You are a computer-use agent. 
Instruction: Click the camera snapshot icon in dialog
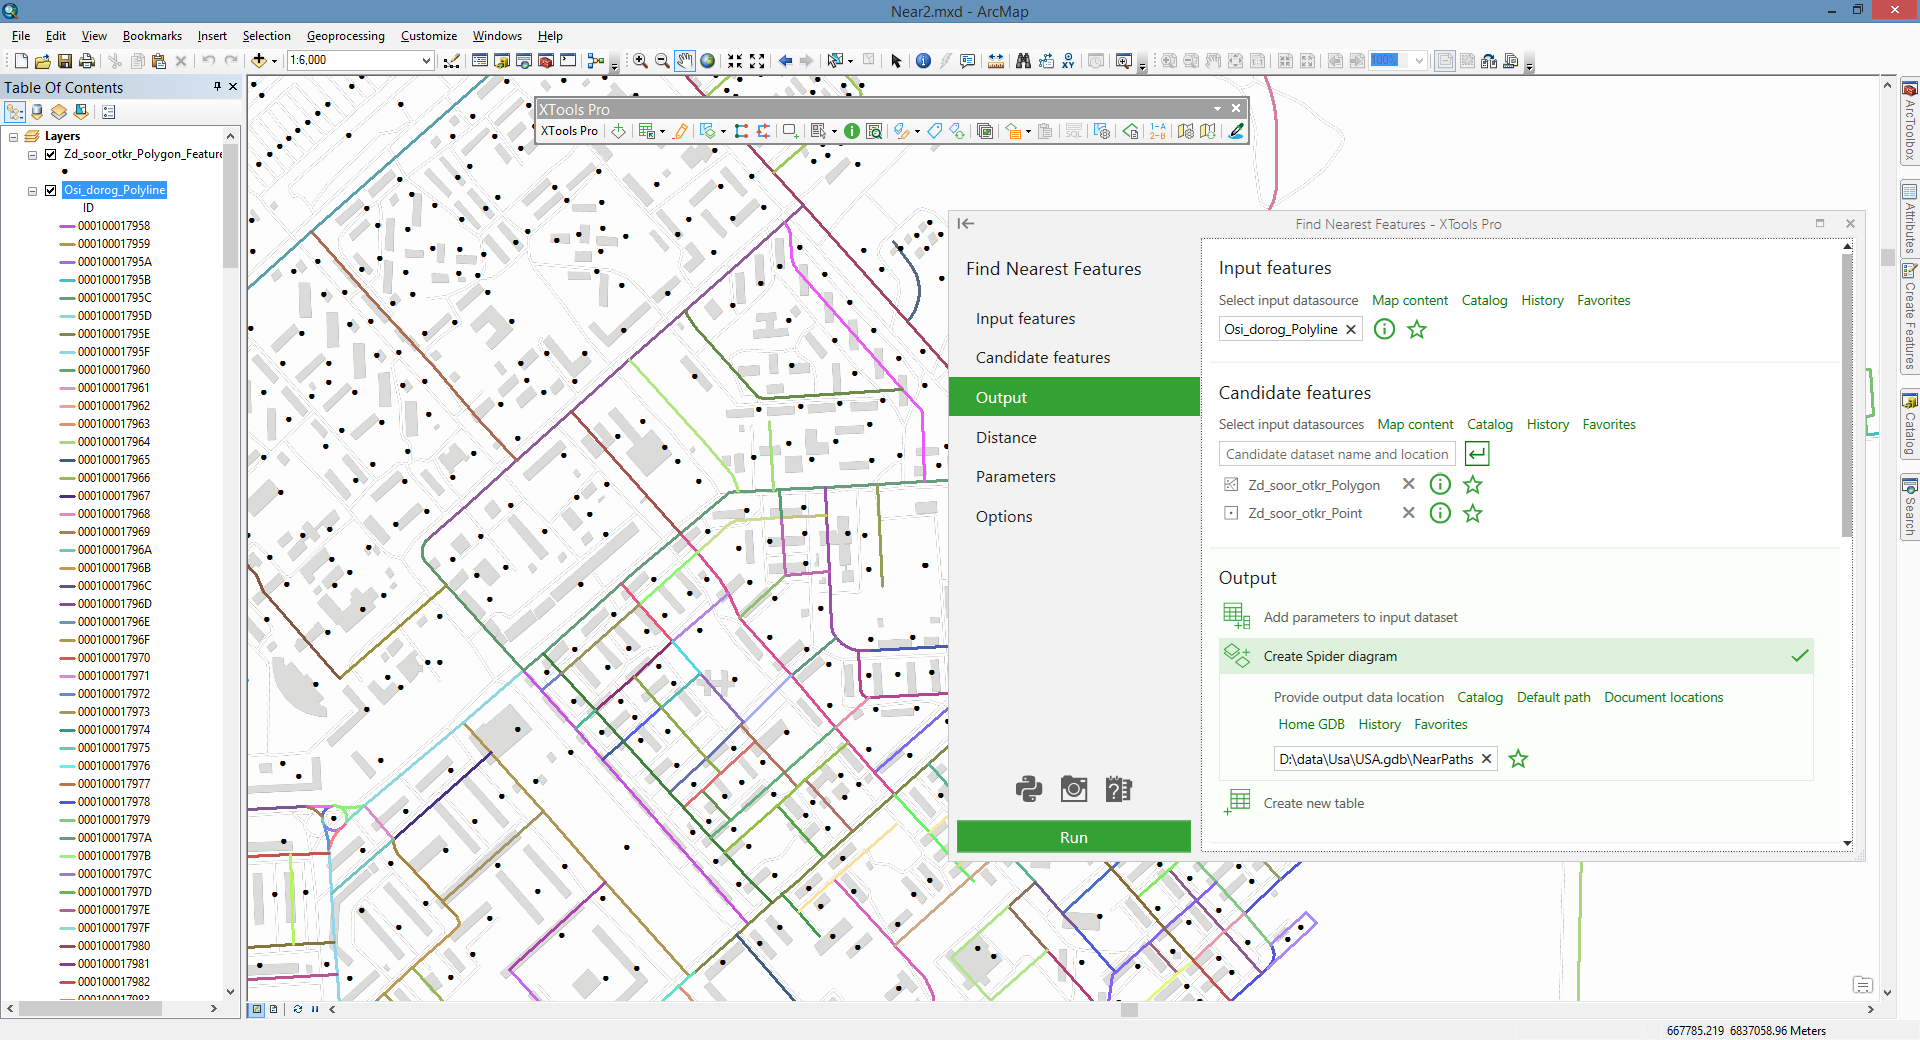pos(1074,789)
